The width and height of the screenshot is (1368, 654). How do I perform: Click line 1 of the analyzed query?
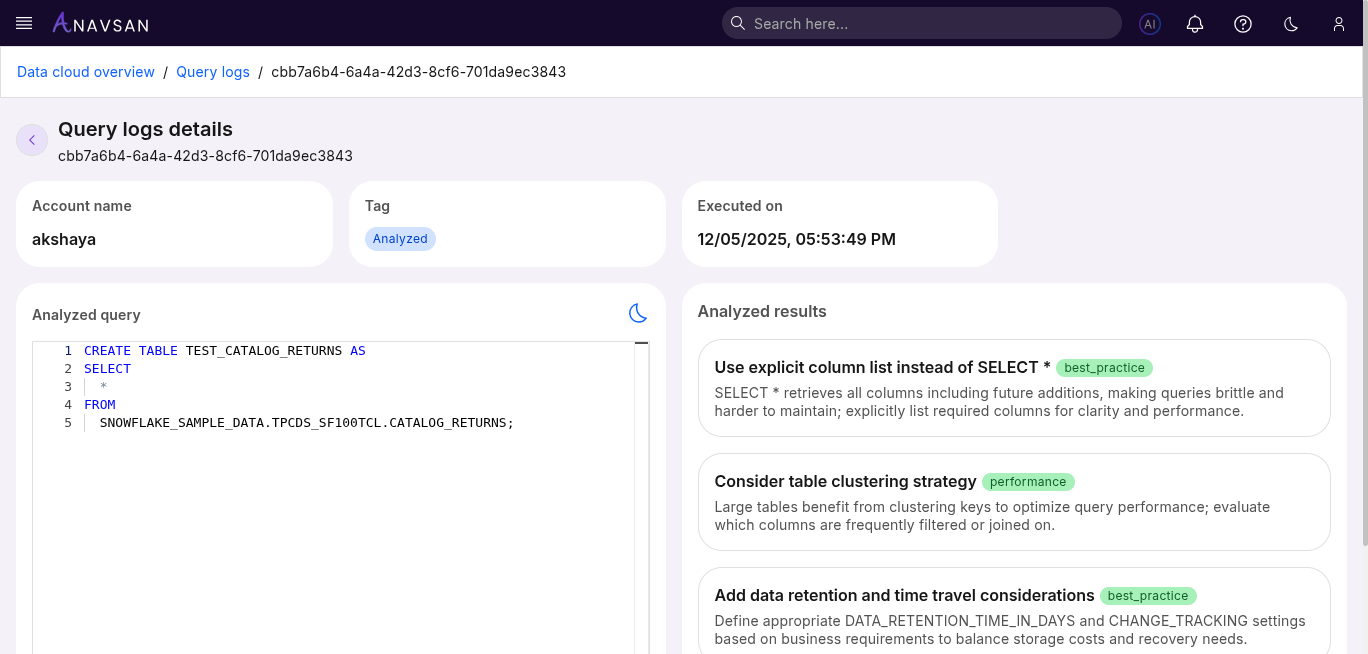point(225,351)
